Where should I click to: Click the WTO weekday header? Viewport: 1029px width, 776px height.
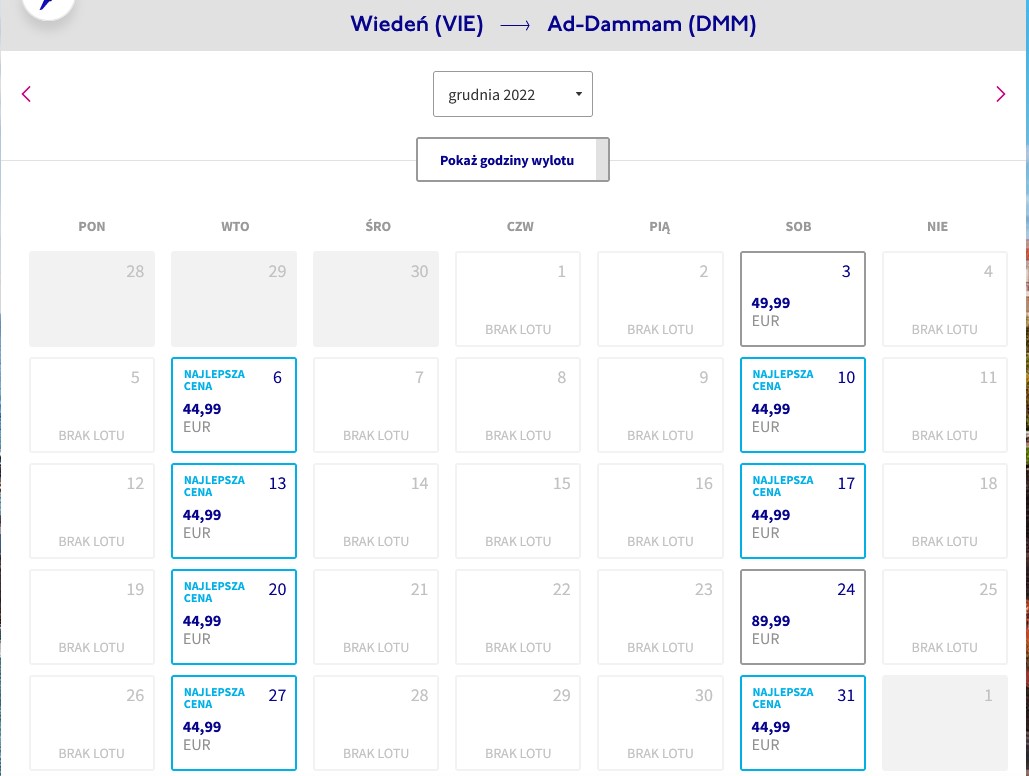[235, 226]
